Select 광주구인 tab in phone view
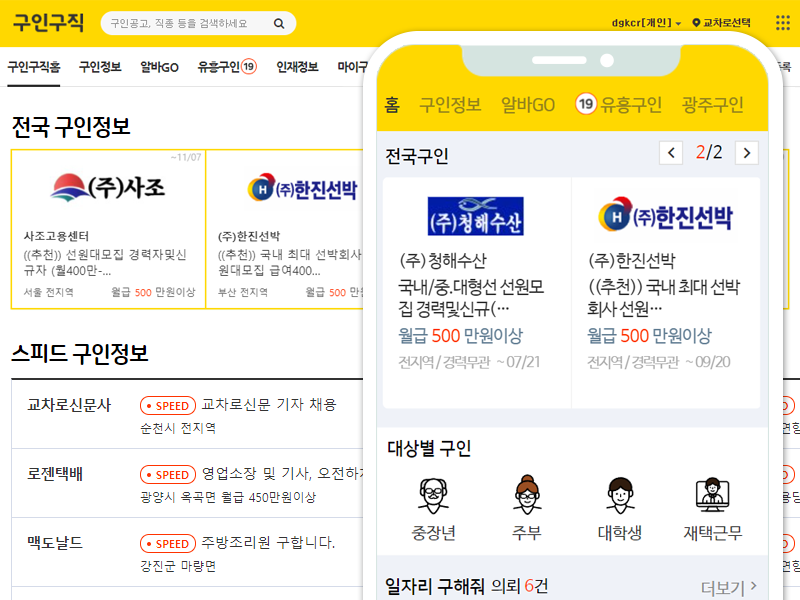 [713, 105]
